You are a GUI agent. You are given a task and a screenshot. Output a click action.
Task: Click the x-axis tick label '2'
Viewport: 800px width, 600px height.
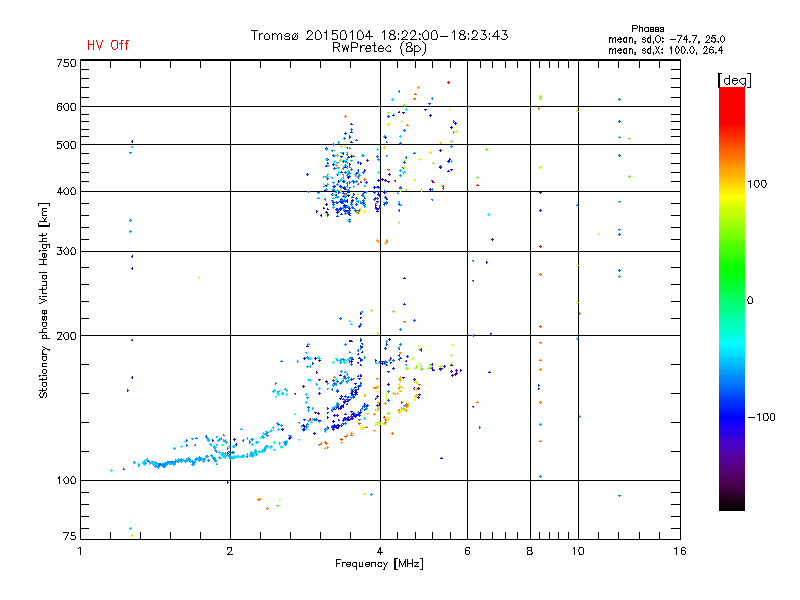230,551
